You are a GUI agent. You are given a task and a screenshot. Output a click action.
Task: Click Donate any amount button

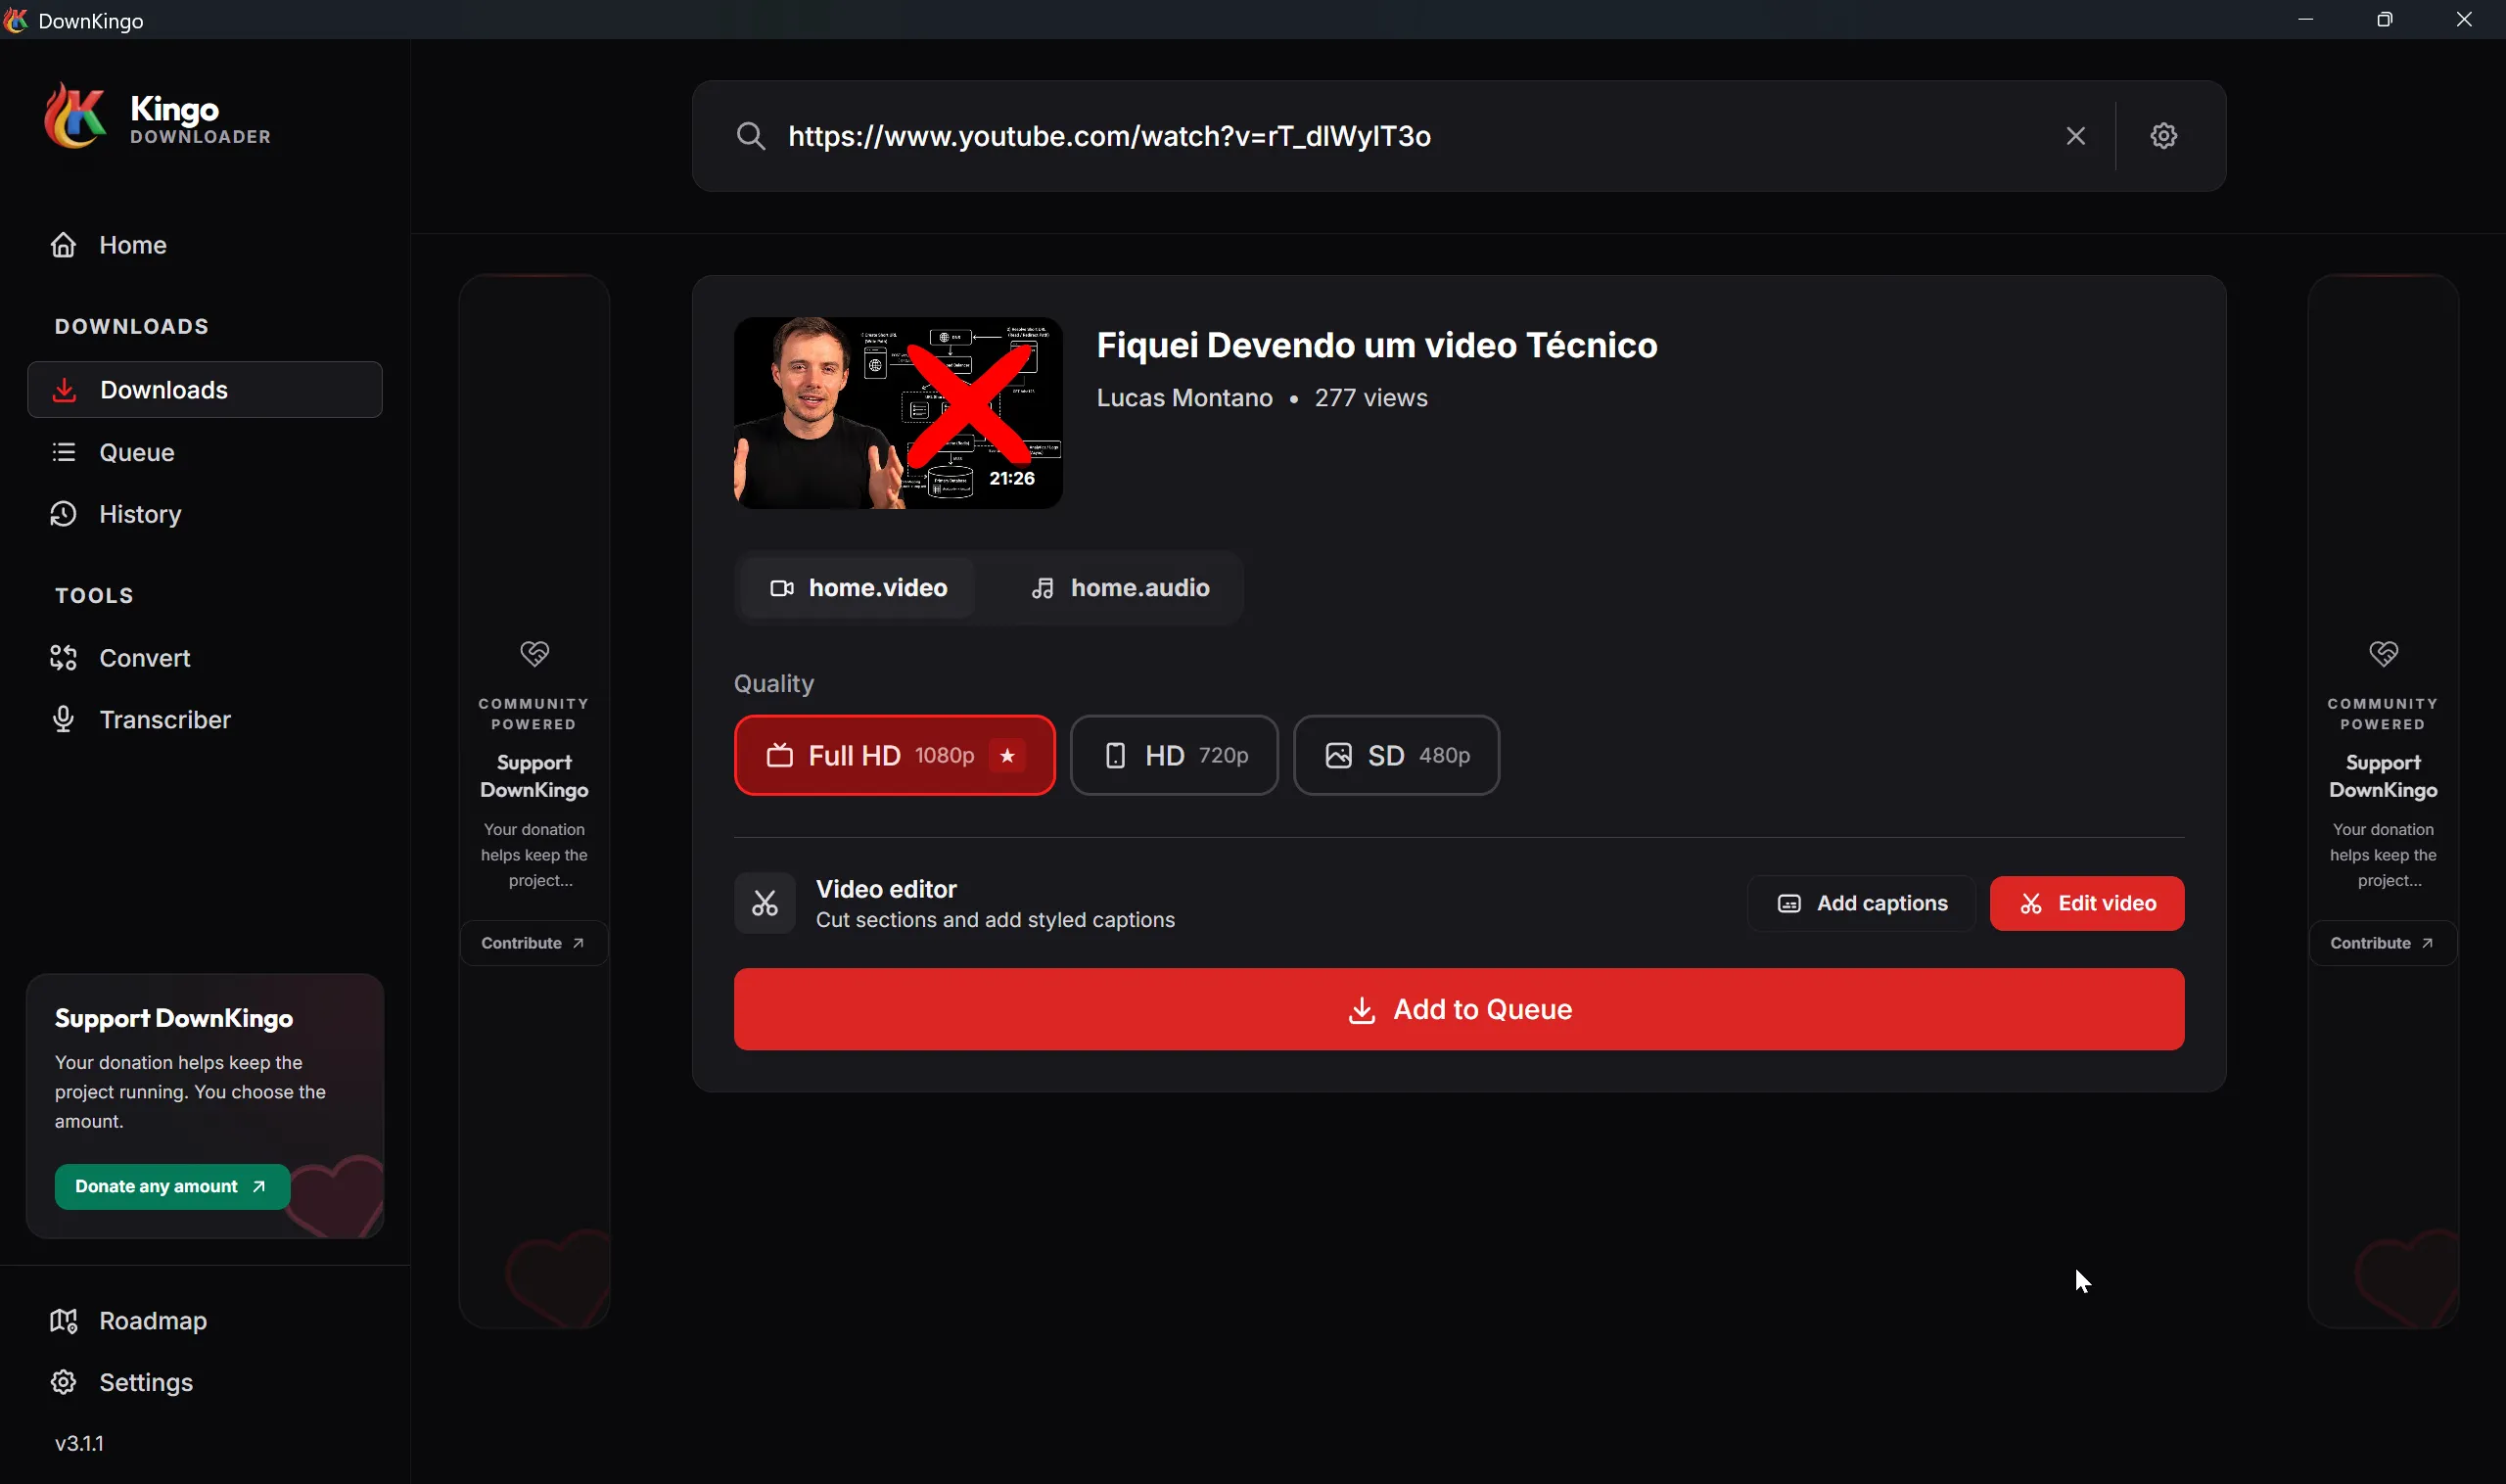[172, 1187]
